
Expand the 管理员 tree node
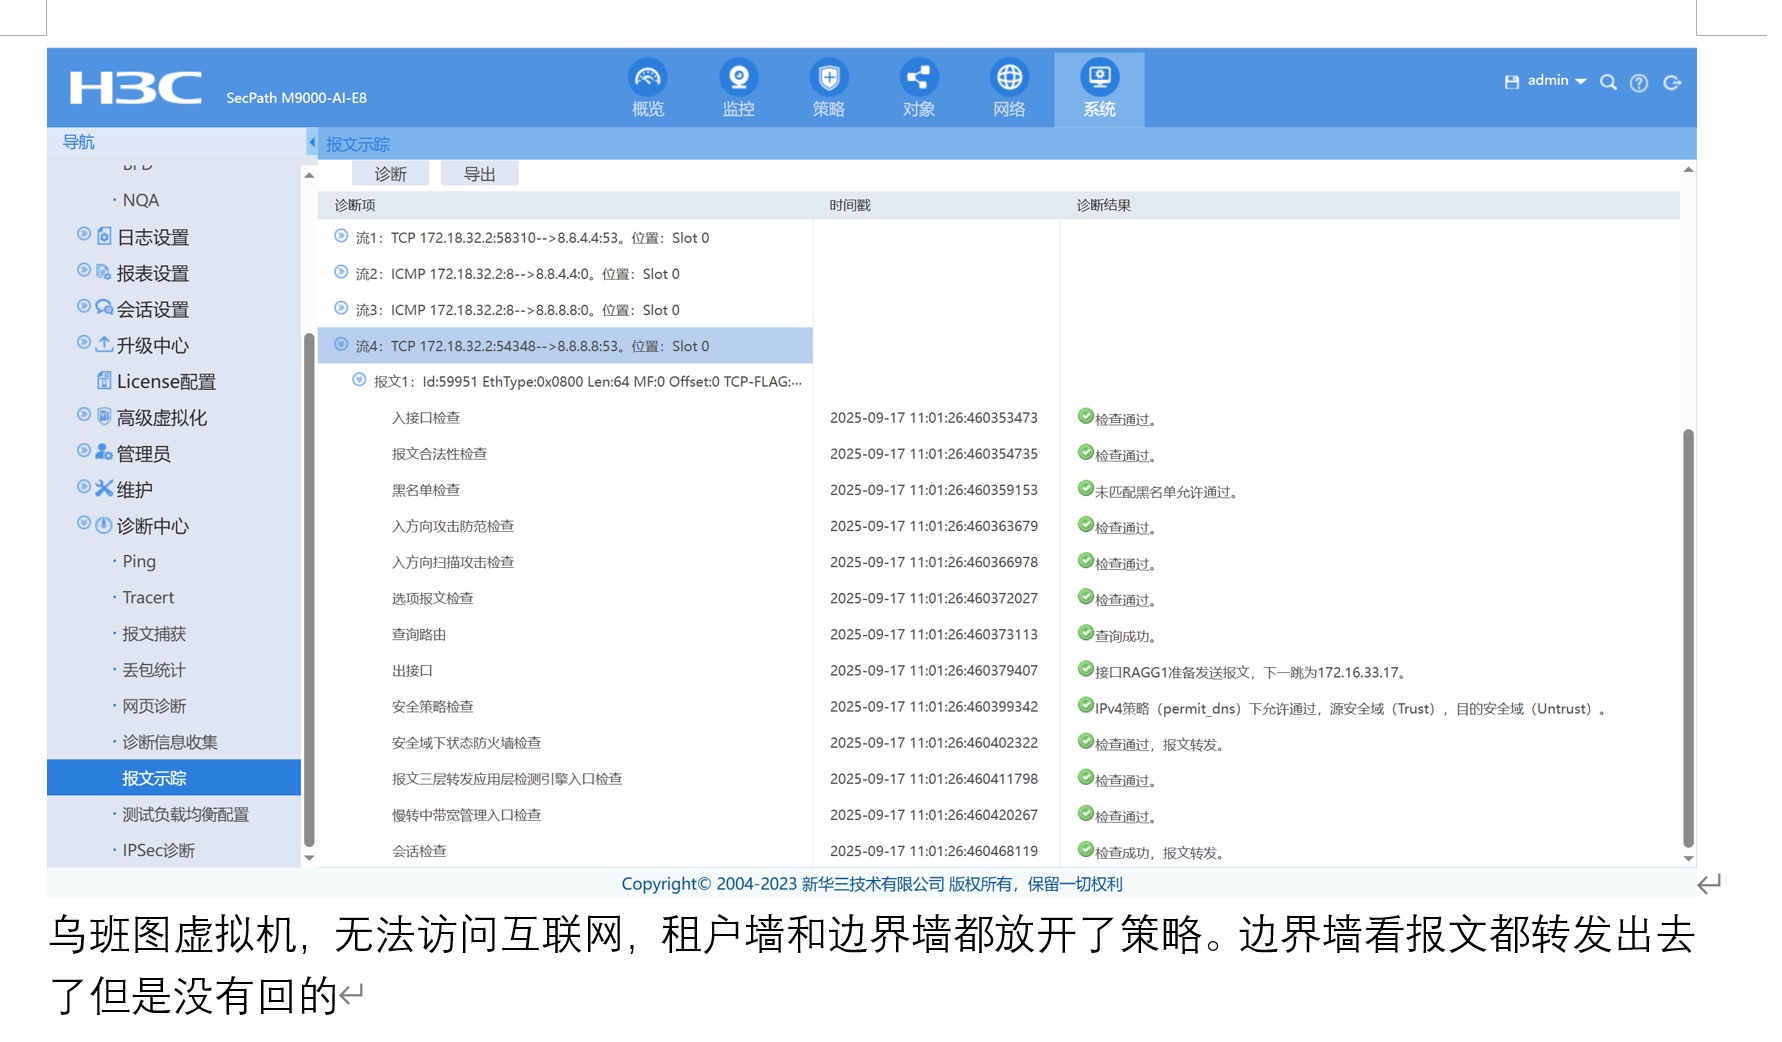click(84, 450)
